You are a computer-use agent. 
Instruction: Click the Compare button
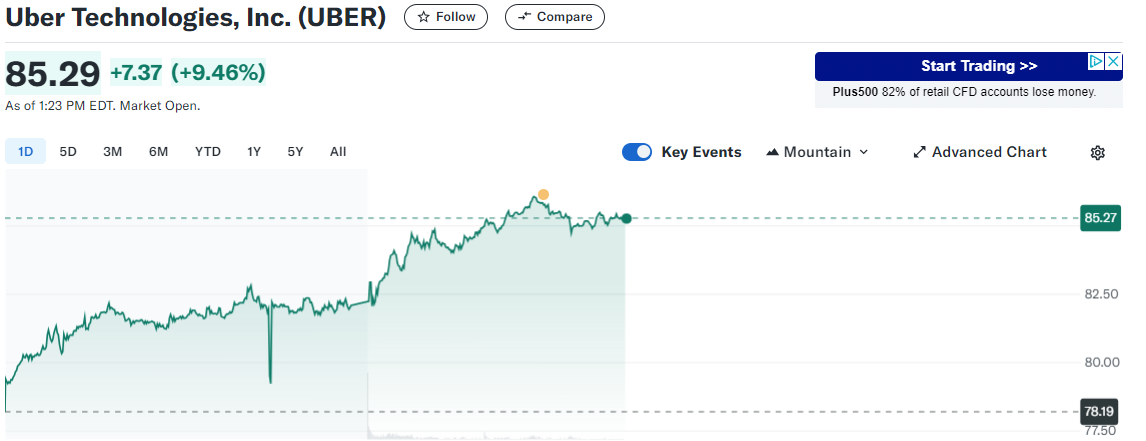(555, 17)
